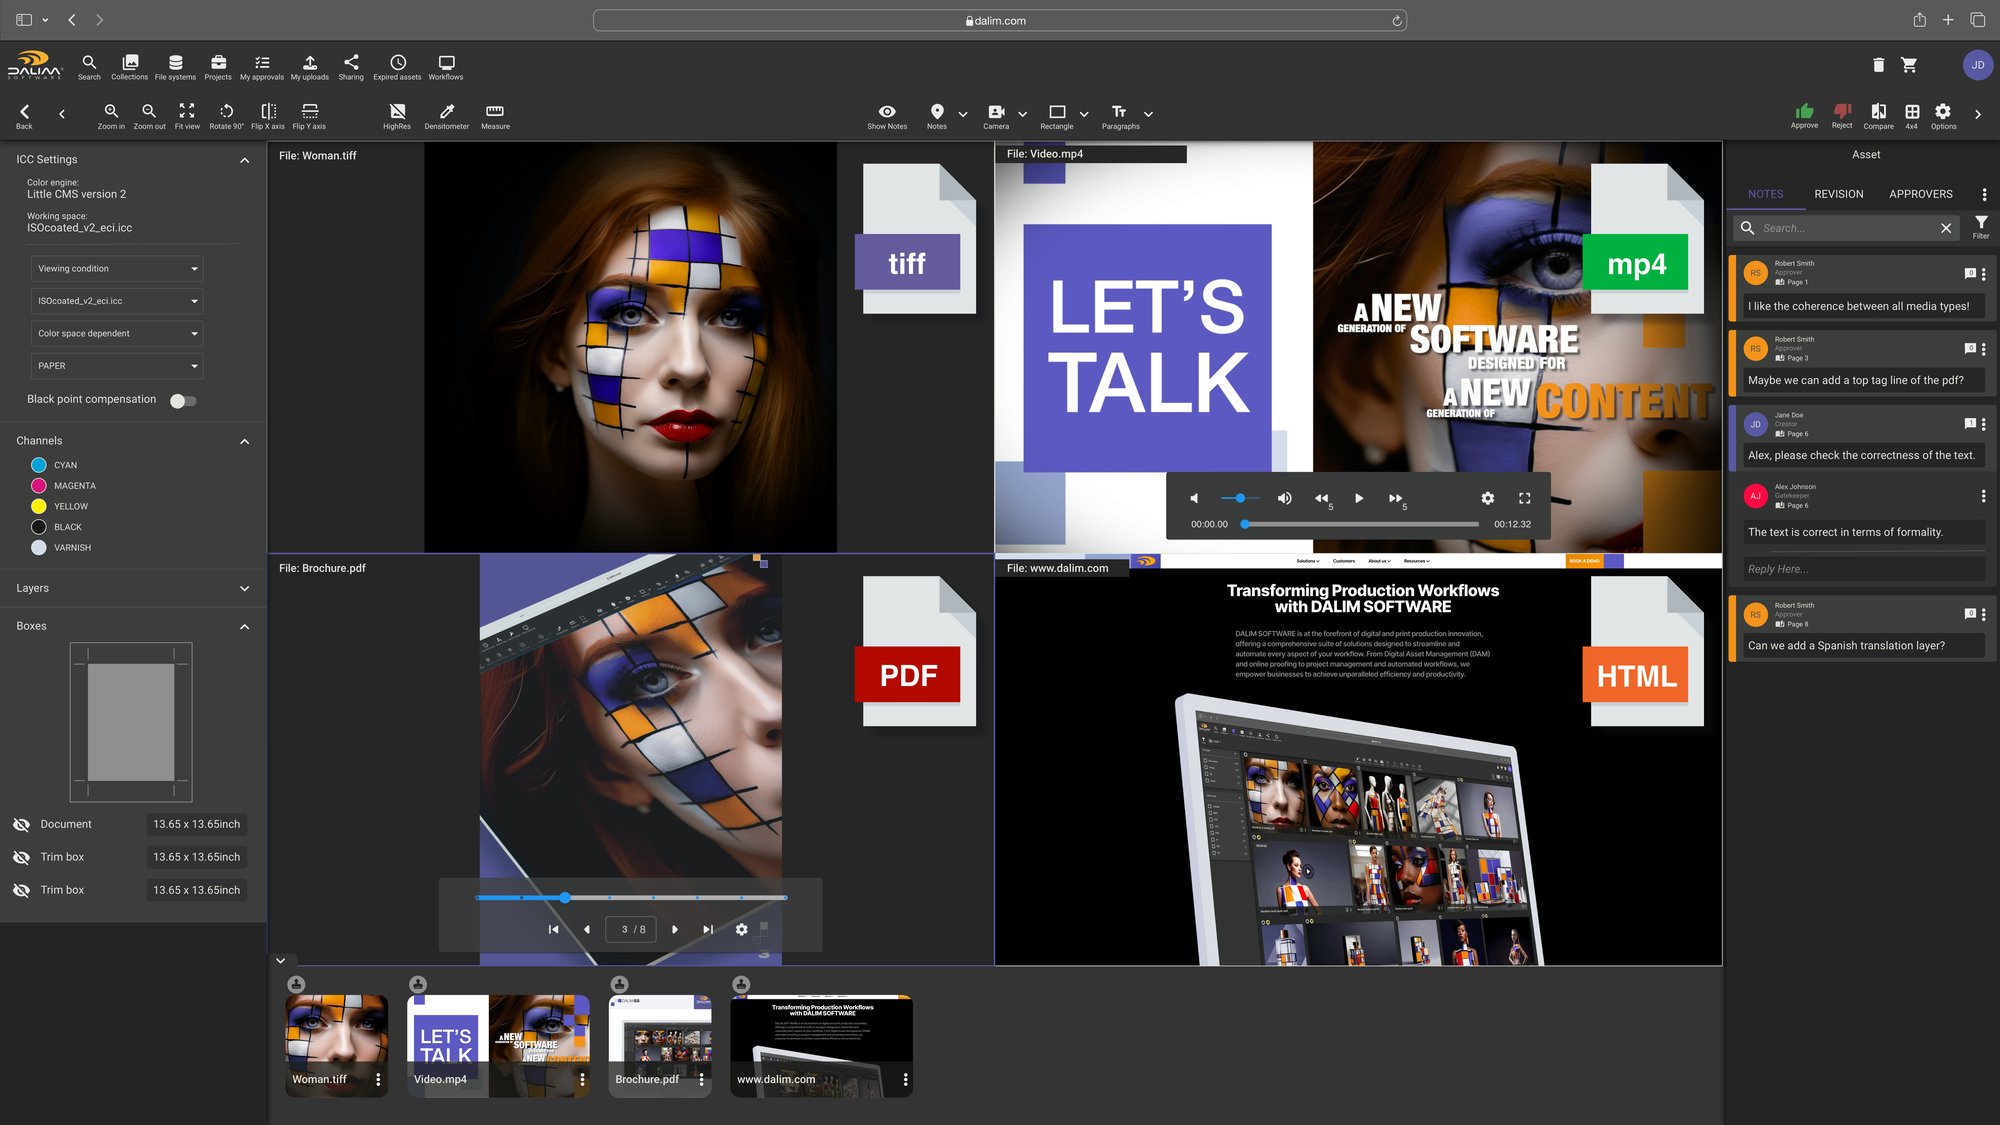The image size is (2000, 1125).
Task: Rotate the view 90 degrees
Action: click(x=226, y=116)
